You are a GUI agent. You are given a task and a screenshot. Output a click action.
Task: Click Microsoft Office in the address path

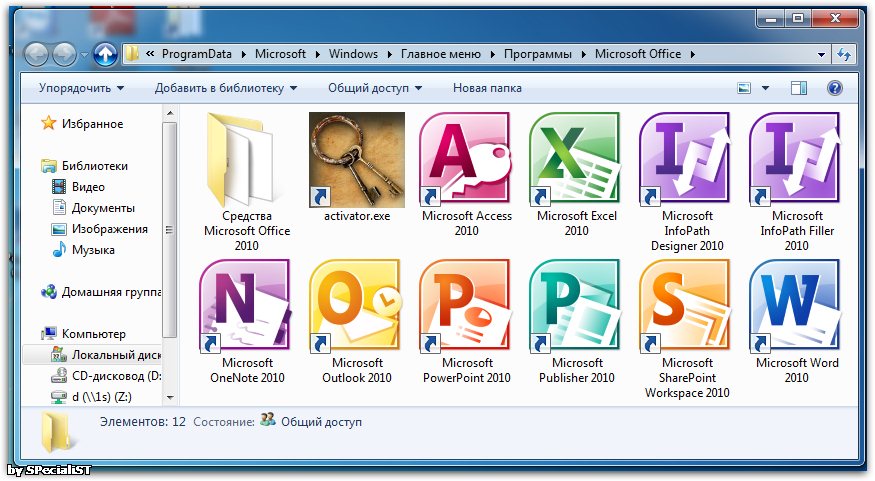pyautogui.click(x=638, y=54)
